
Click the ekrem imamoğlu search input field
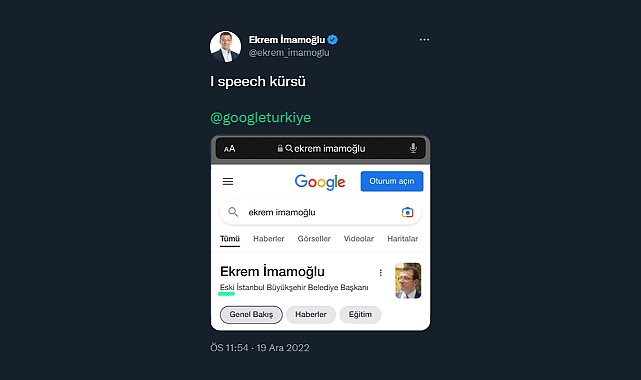click(320, 212)
